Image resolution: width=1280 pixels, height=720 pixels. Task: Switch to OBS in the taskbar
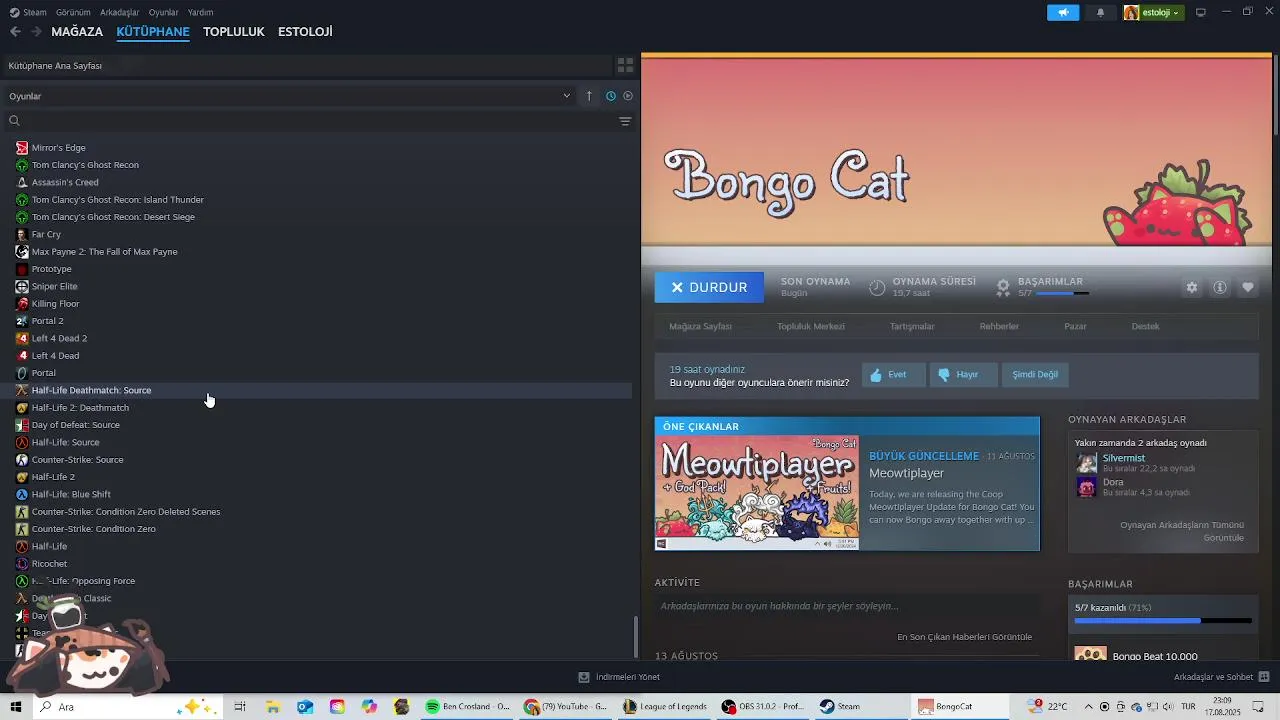coord(764,706)
